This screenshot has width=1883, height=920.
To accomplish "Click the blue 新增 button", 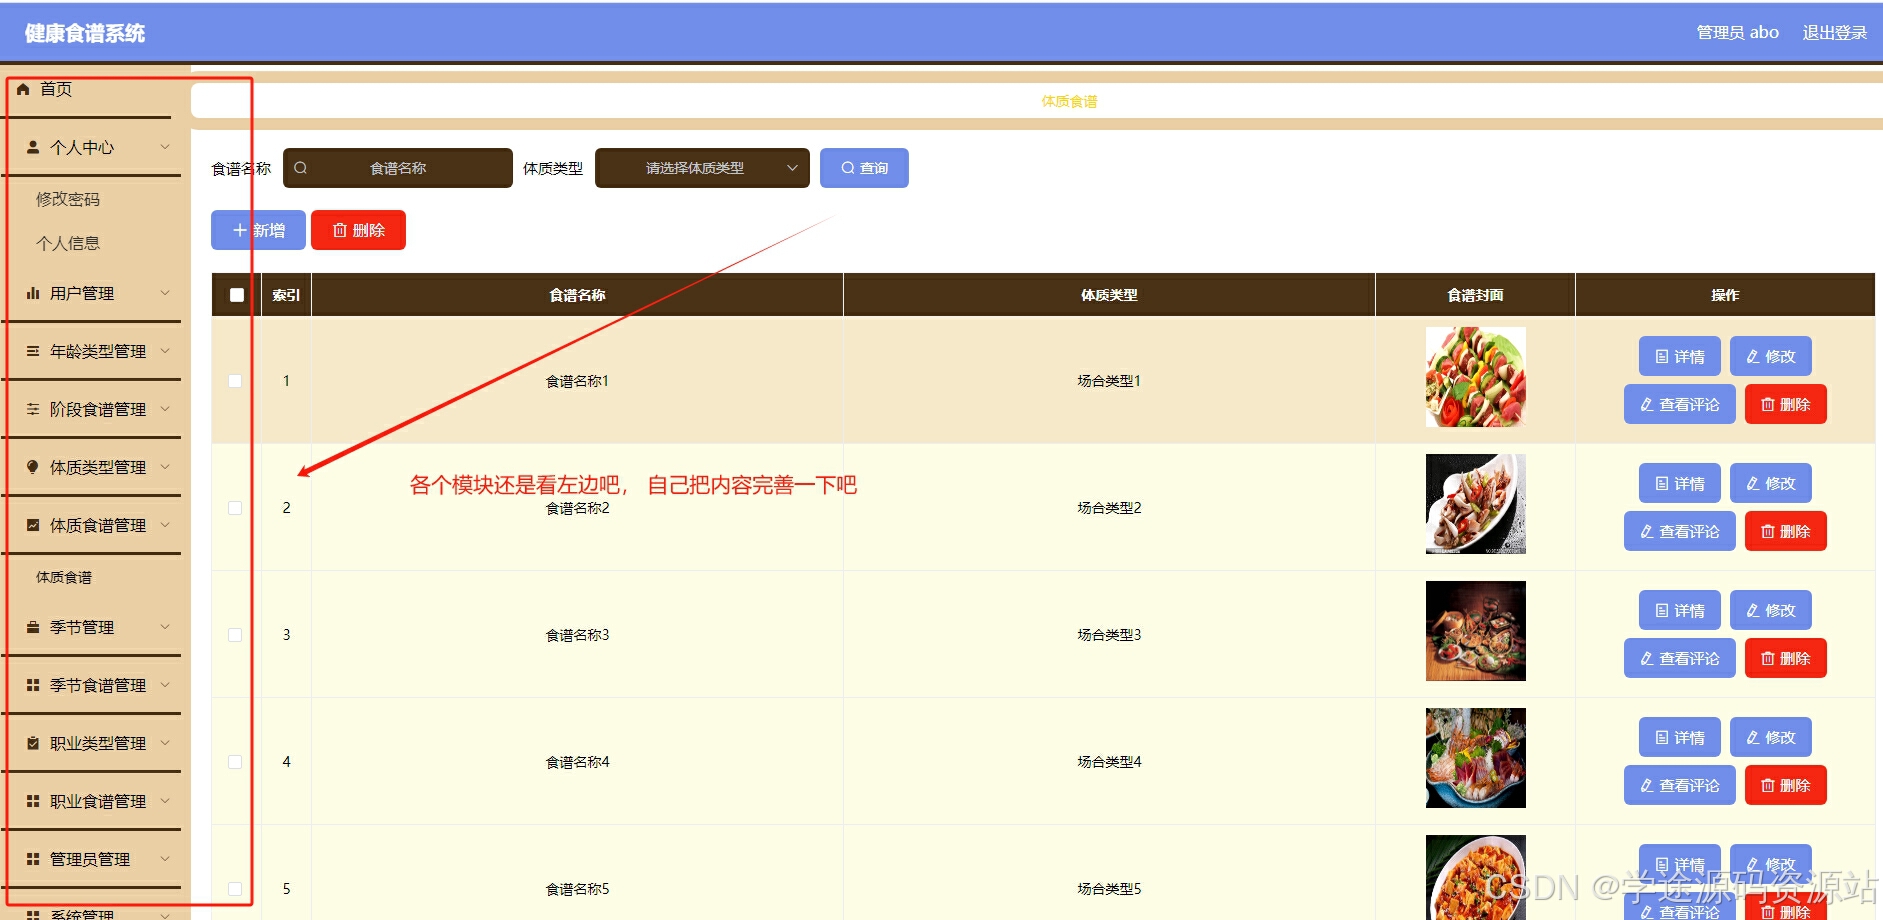I will [258, 230].
